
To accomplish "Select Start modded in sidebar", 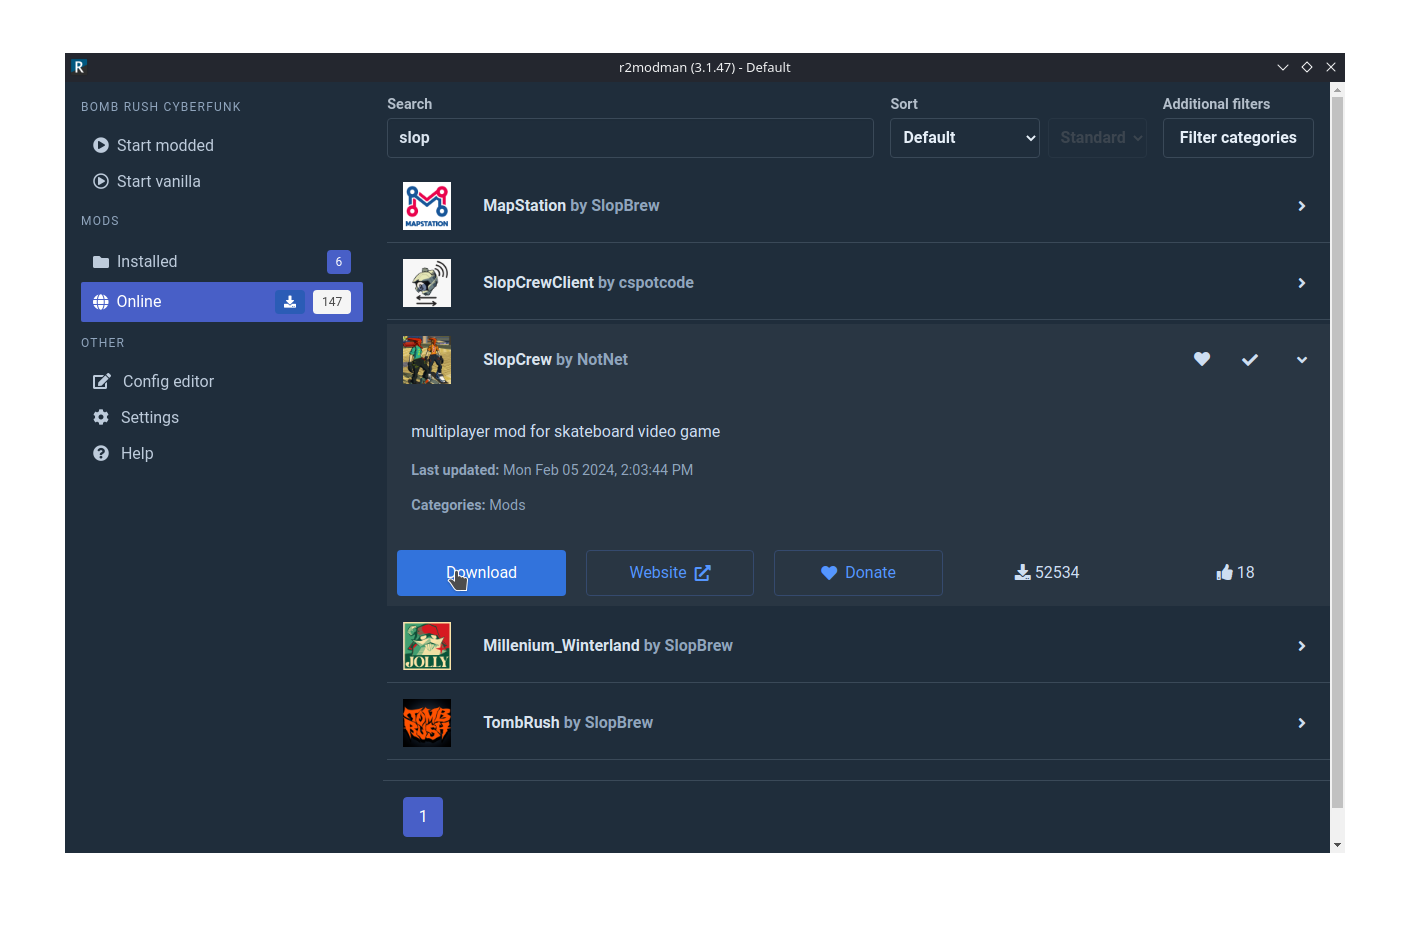I will [222, 145].
